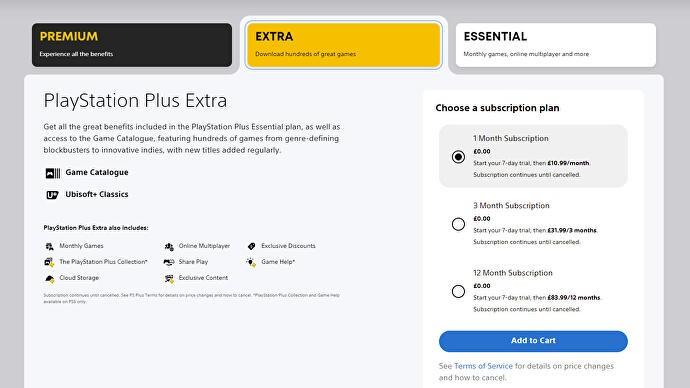Click the PlayStation Plus Collection icon
Viewport: 690px width, 388px height.
pyautogui.click(x=49, y=262)
